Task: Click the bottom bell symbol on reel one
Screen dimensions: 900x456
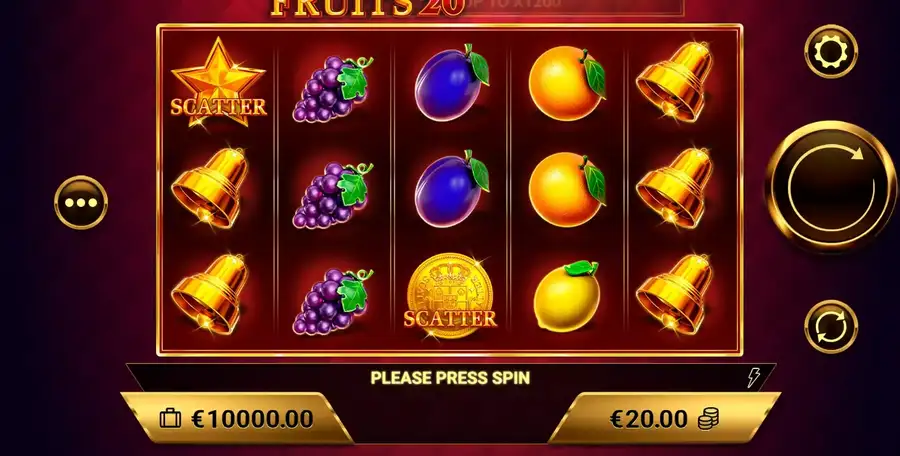Action: [x=210, y=293]
